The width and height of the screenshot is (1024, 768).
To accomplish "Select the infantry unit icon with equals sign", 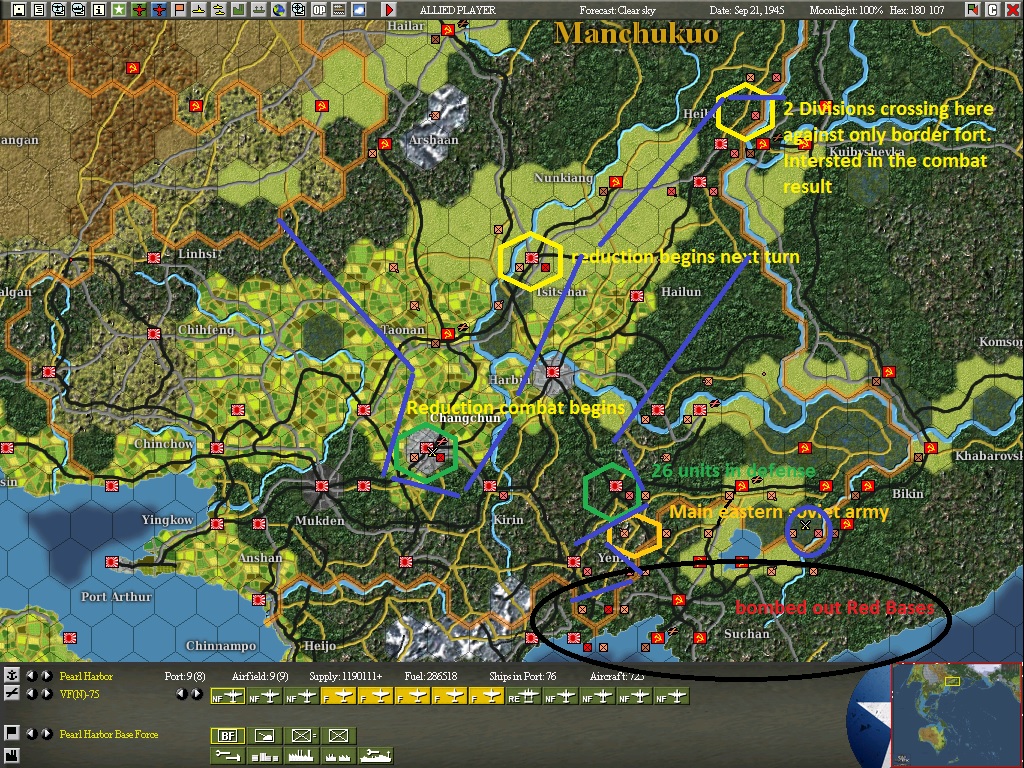I will (x=301, y=735).
